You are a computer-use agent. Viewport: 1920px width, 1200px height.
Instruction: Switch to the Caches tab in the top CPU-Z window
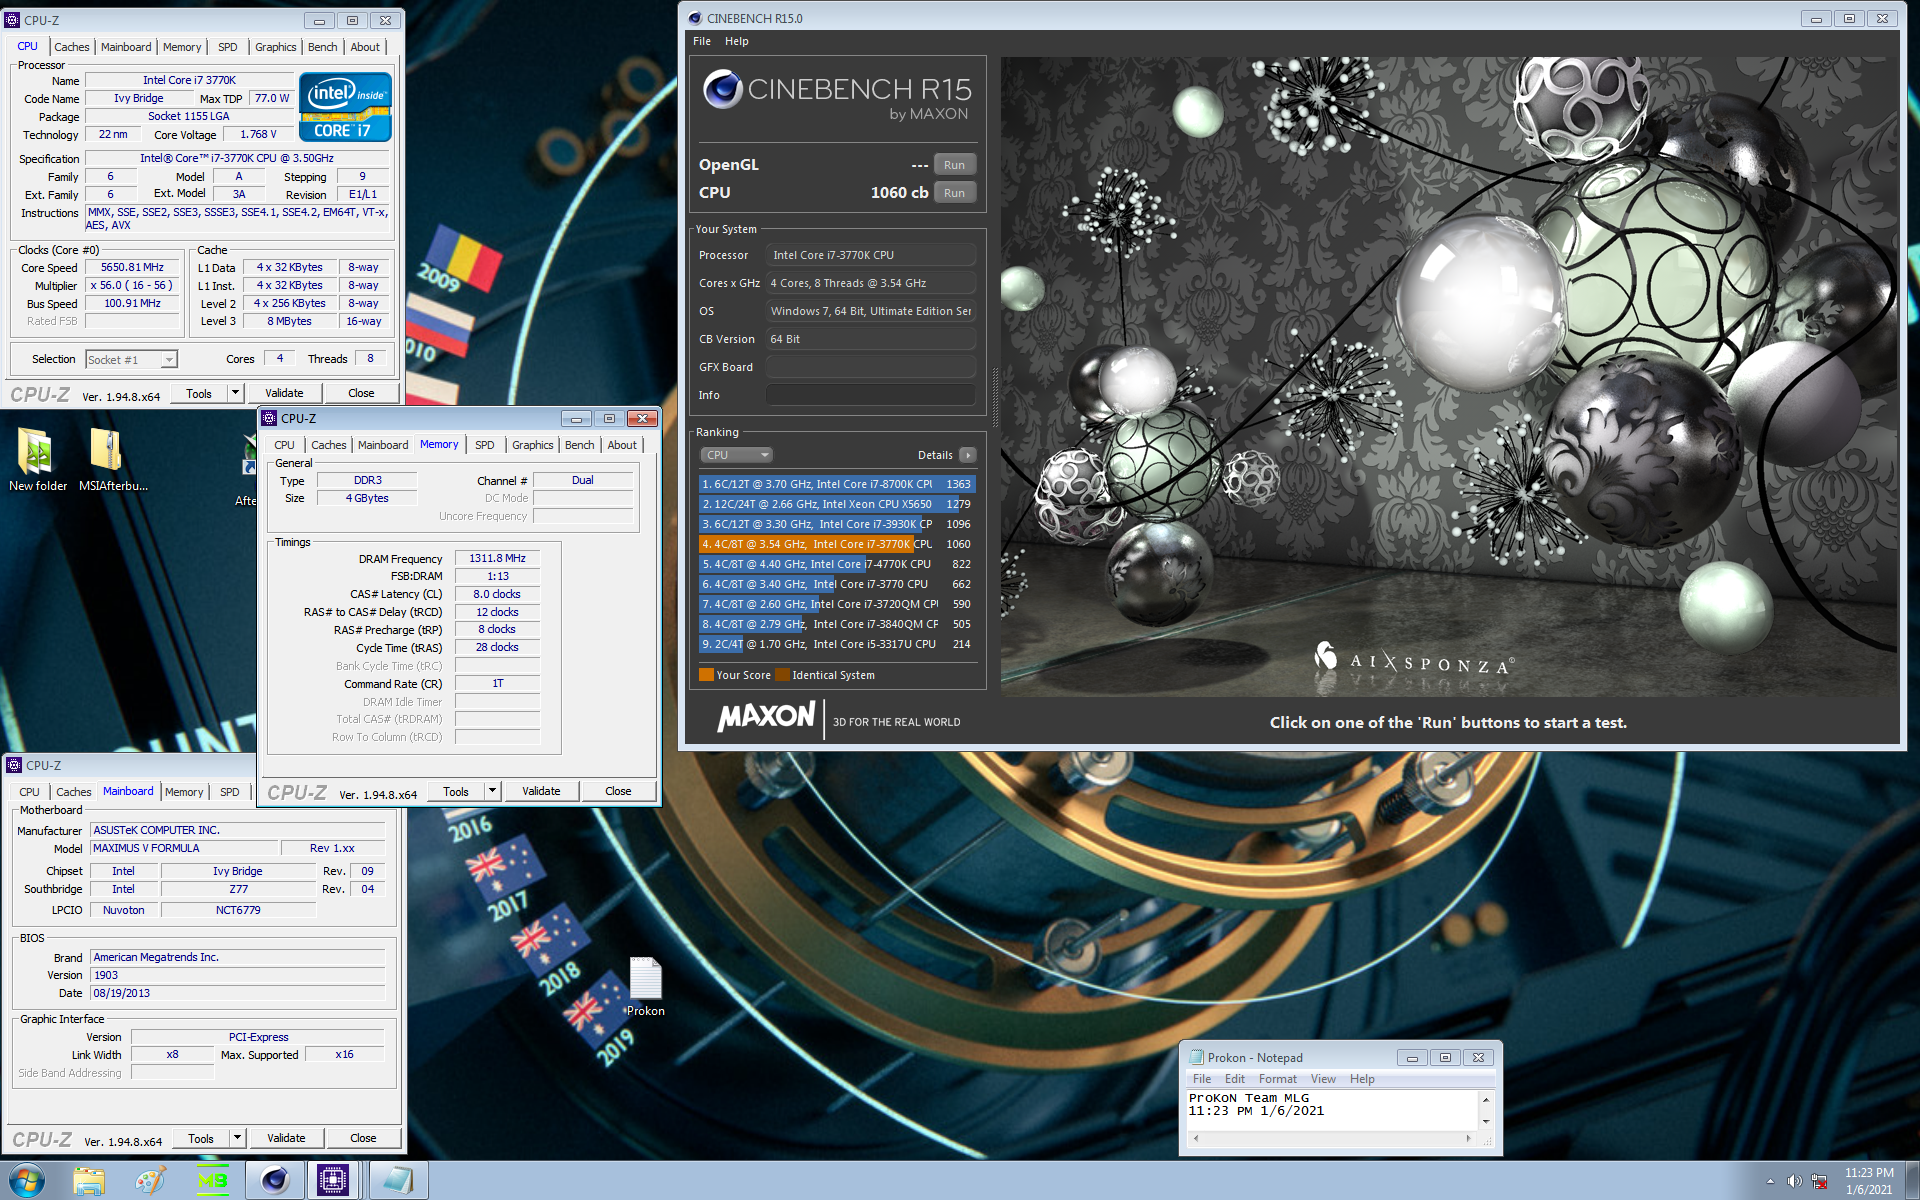72,47
